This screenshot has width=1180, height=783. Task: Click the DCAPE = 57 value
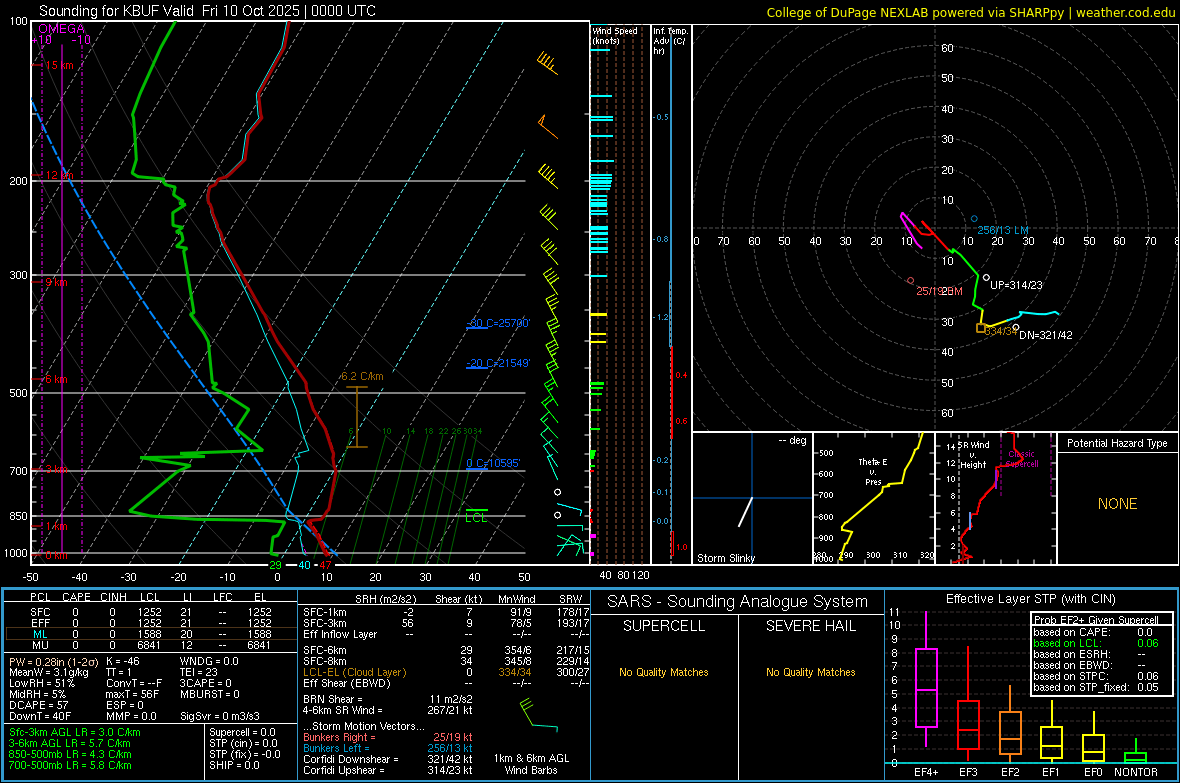[x=38, y=705]
